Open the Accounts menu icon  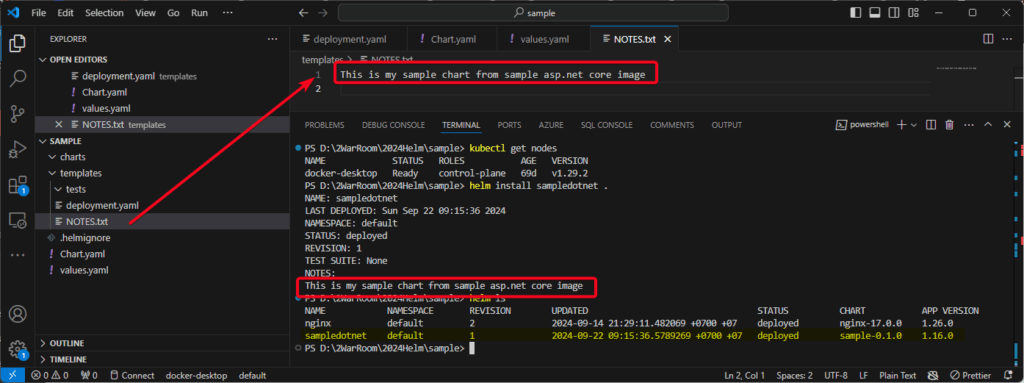[x=18, y=314]
